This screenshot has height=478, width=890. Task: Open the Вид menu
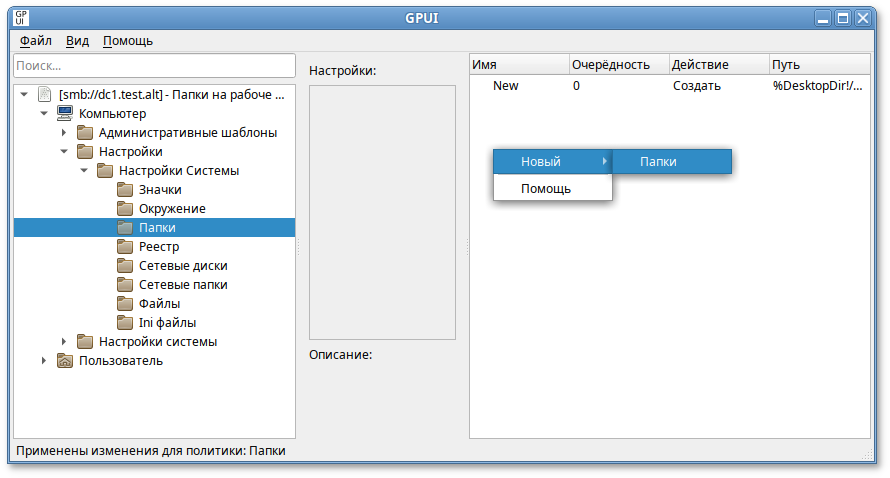tap(77, 41)
